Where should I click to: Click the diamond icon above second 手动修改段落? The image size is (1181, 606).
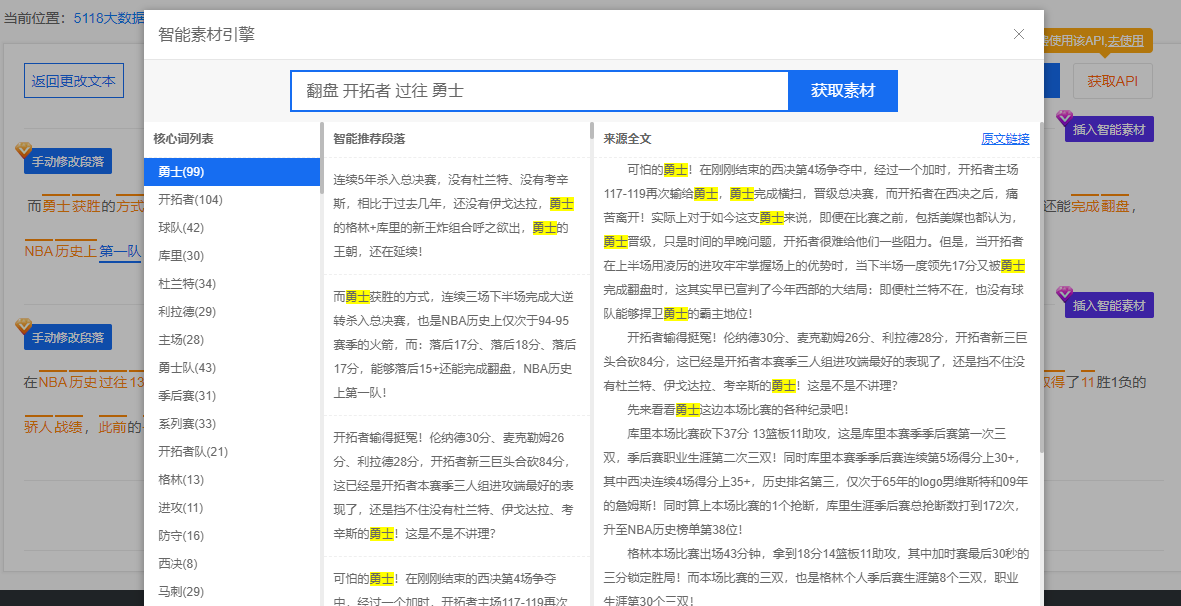click(x=24, y=325)
